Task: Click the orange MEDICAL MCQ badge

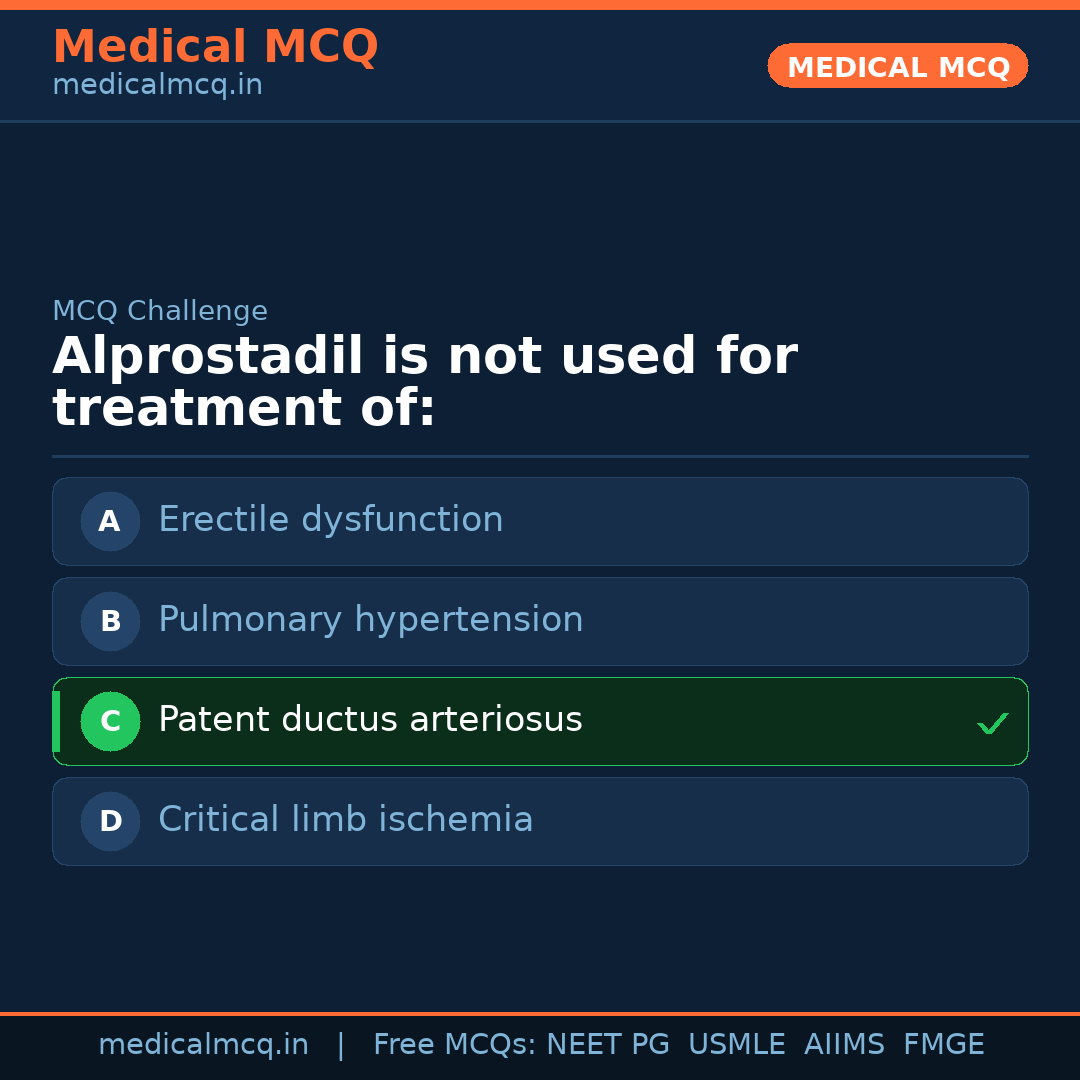Action: [x=897, y=66]
